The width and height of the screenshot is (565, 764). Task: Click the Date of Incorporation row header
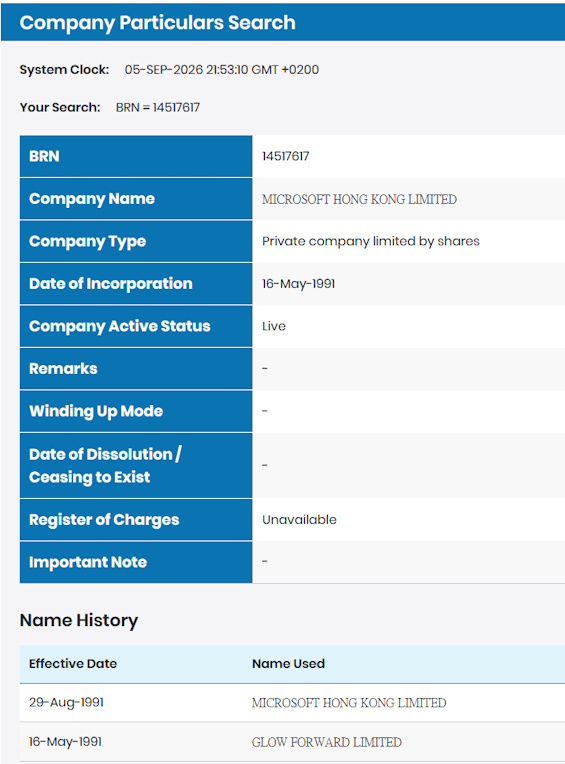(136, 284)
